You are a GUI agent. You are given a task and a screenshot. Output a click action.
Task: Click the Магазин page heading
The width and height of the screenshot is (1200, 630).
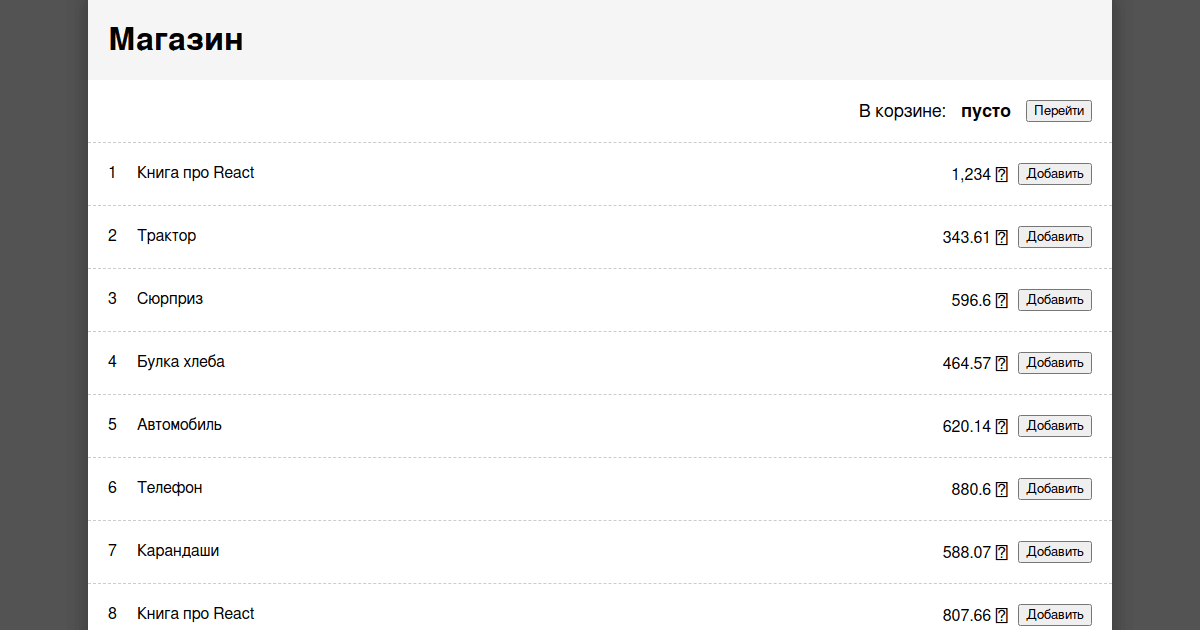pos(176,39)
